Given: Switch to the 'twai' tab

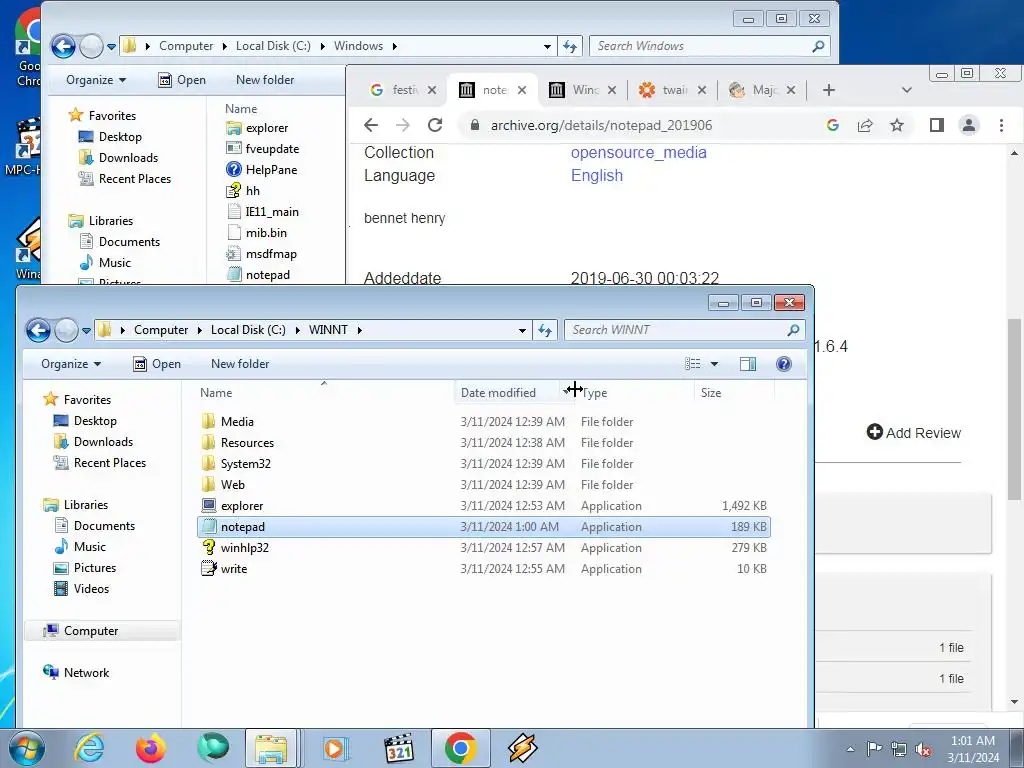Looking at the screenshot, I should (665, 90).
